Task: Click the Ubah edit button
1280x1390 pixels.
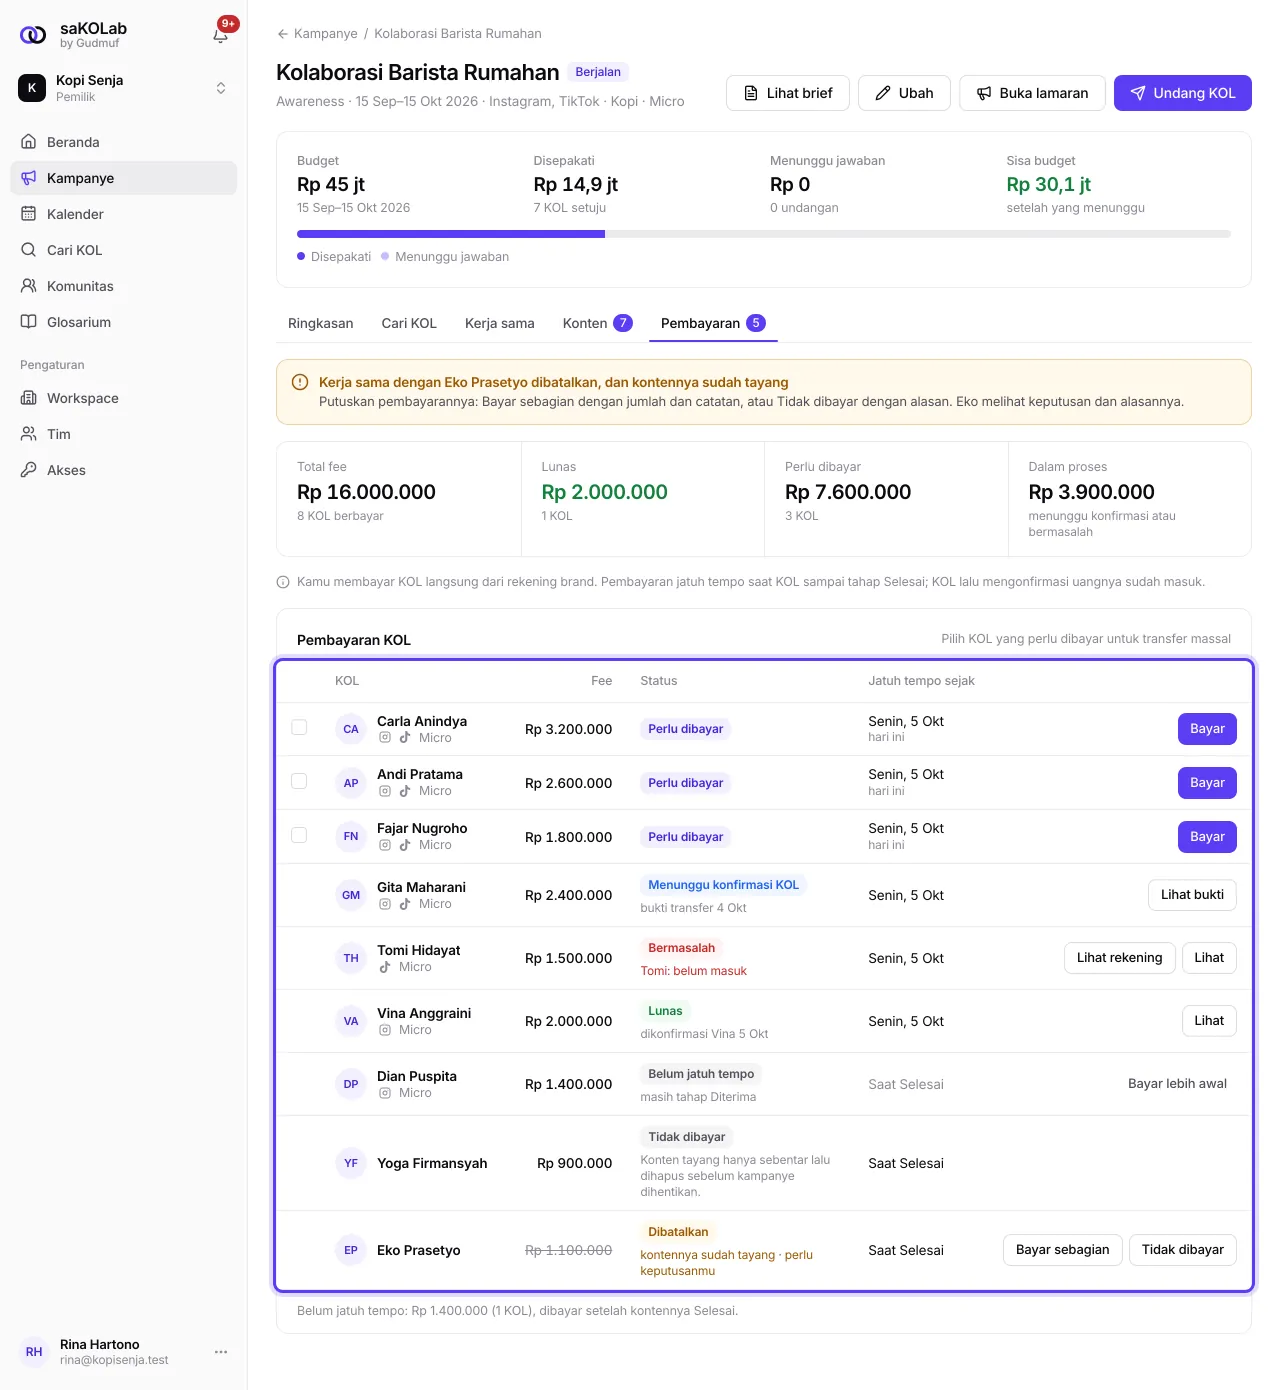Action: pos(904,93)
